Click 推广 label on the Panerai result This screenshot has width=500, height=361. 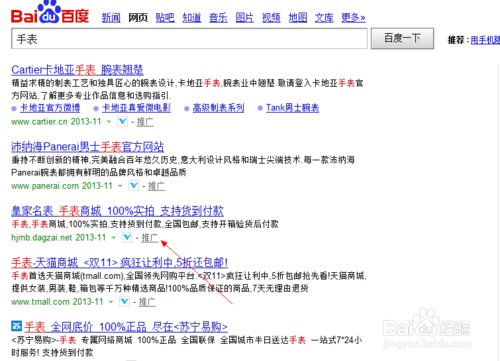click(156, 186)
